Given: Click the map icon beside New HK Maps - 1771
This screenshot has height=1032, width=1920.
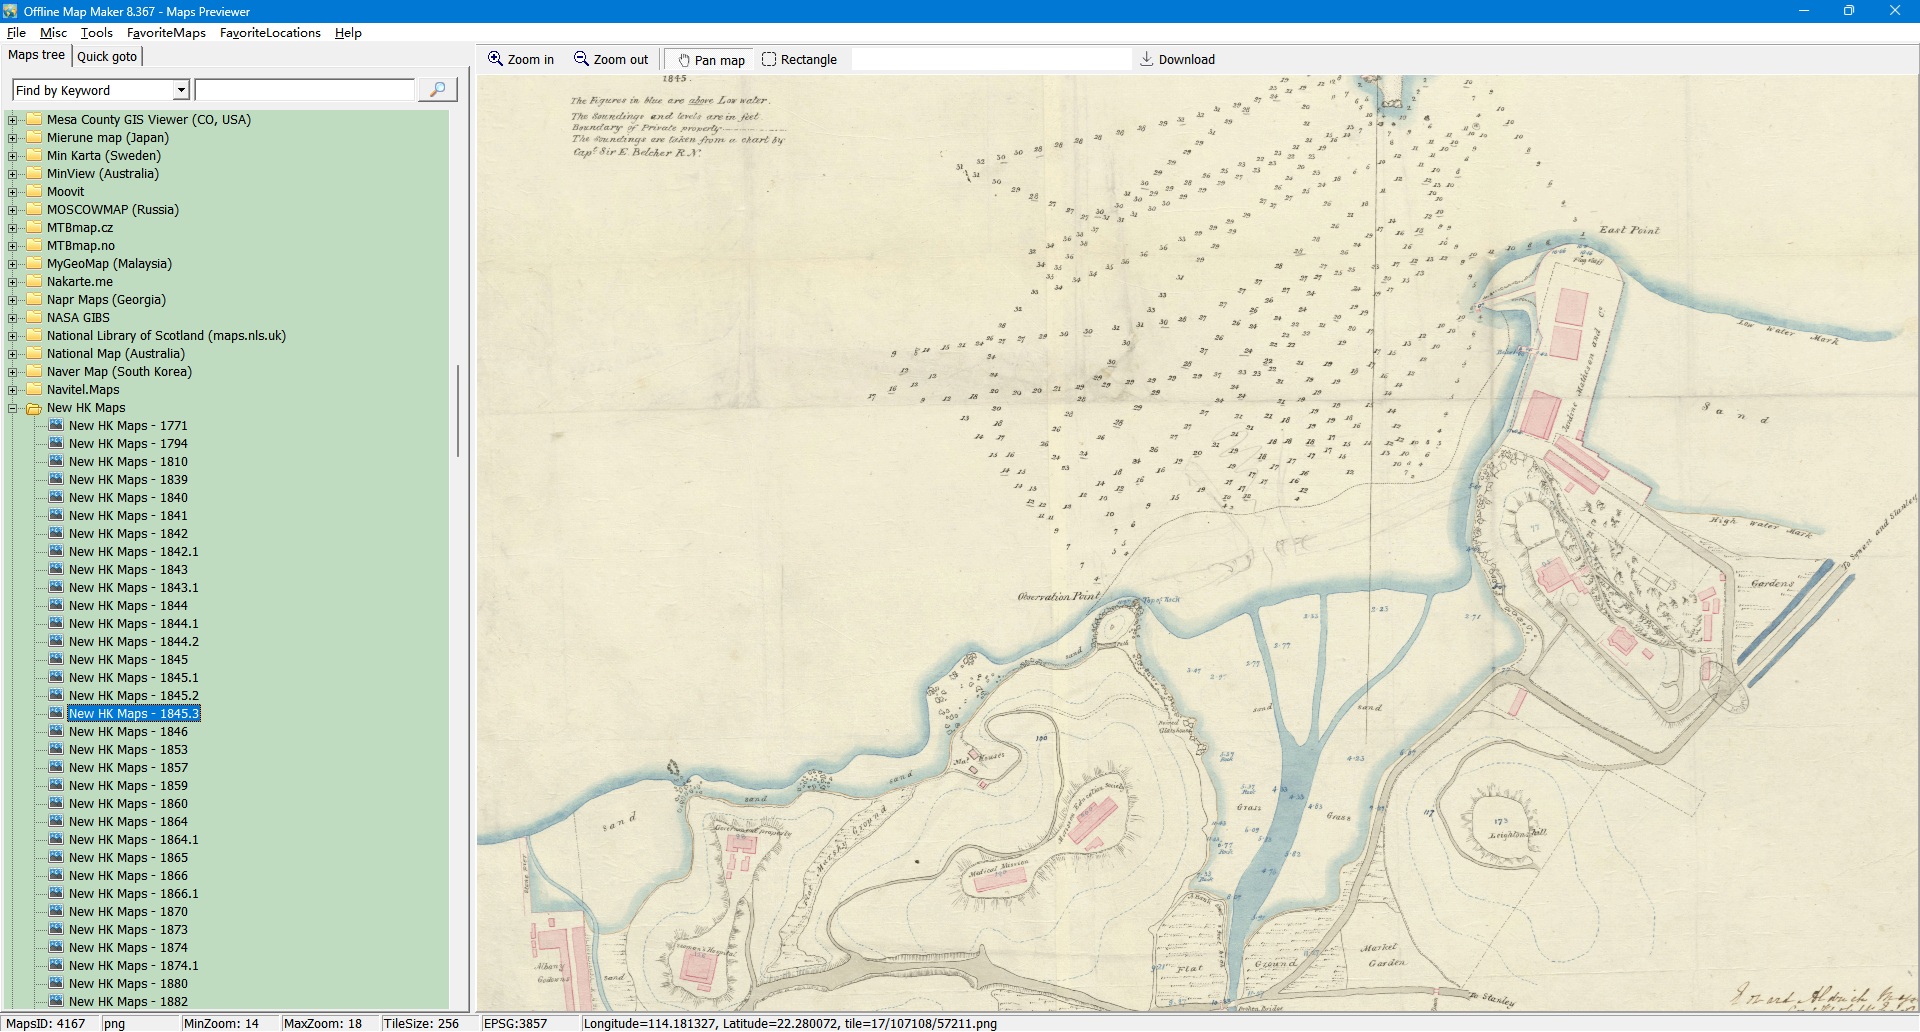Looking at the screenshot, I should [56, 426].
